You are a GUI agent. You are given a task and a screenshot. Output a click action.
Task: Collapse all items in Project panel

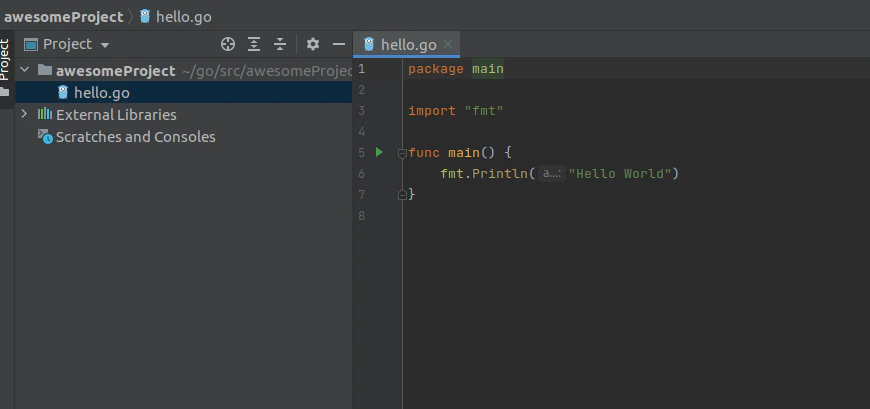(x=280, y=44)
